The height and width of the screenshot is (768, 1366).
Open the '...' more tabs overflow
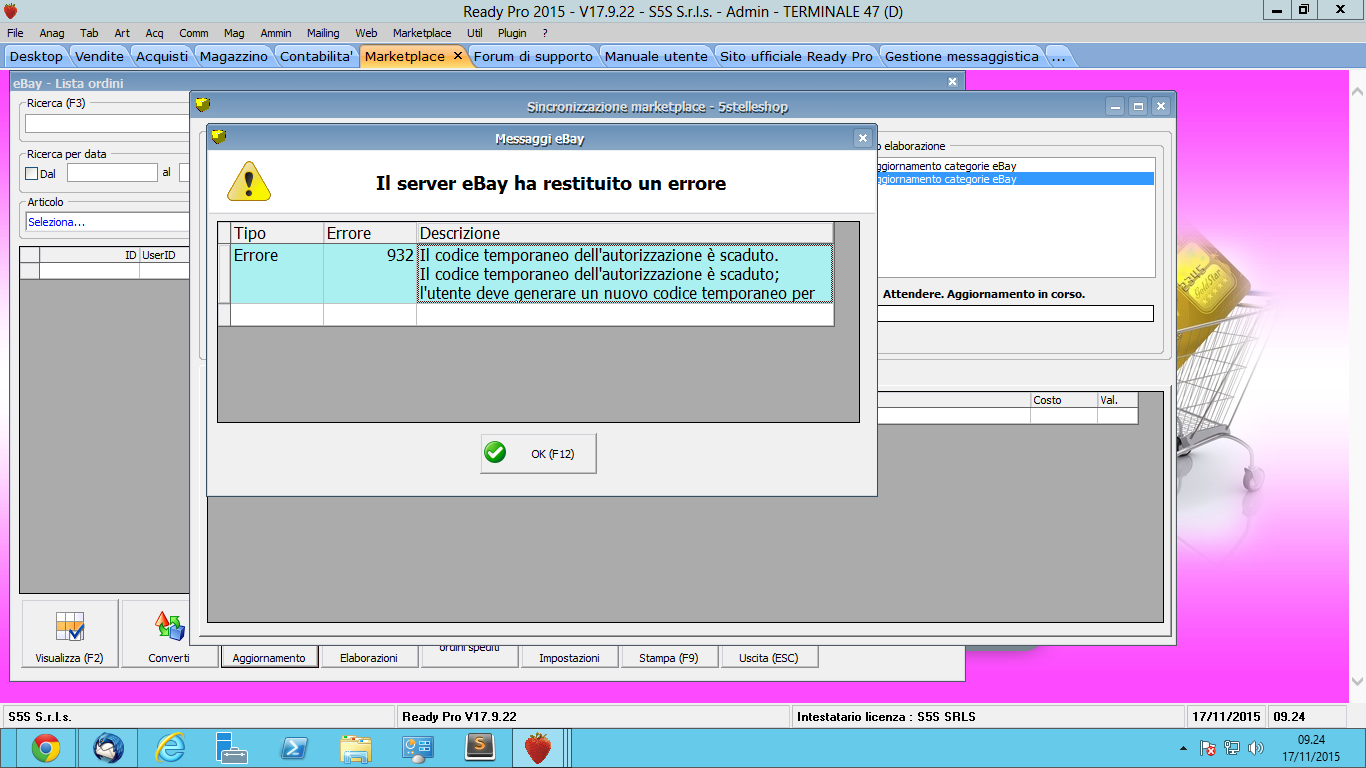click(x=1058, y=57)
